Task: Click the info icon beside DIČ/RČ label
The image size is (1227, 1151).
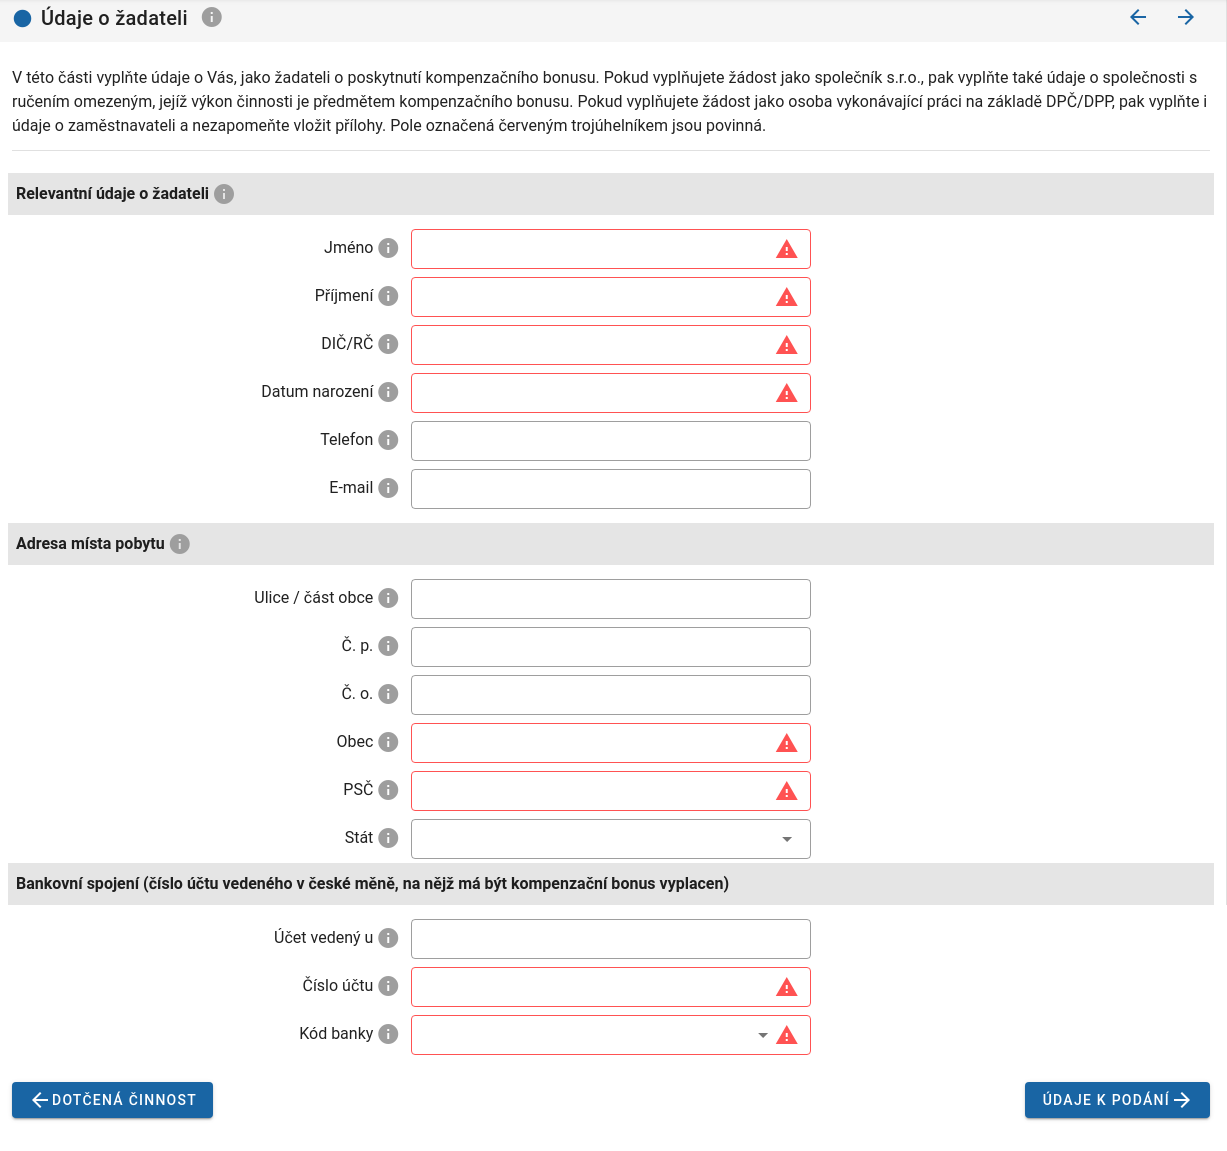Action: [x=388, y=344]
